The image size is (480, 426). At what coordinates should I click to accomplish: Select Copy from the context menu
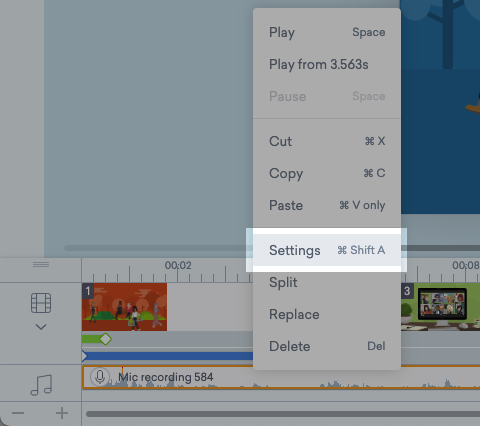tap(327, 173)
